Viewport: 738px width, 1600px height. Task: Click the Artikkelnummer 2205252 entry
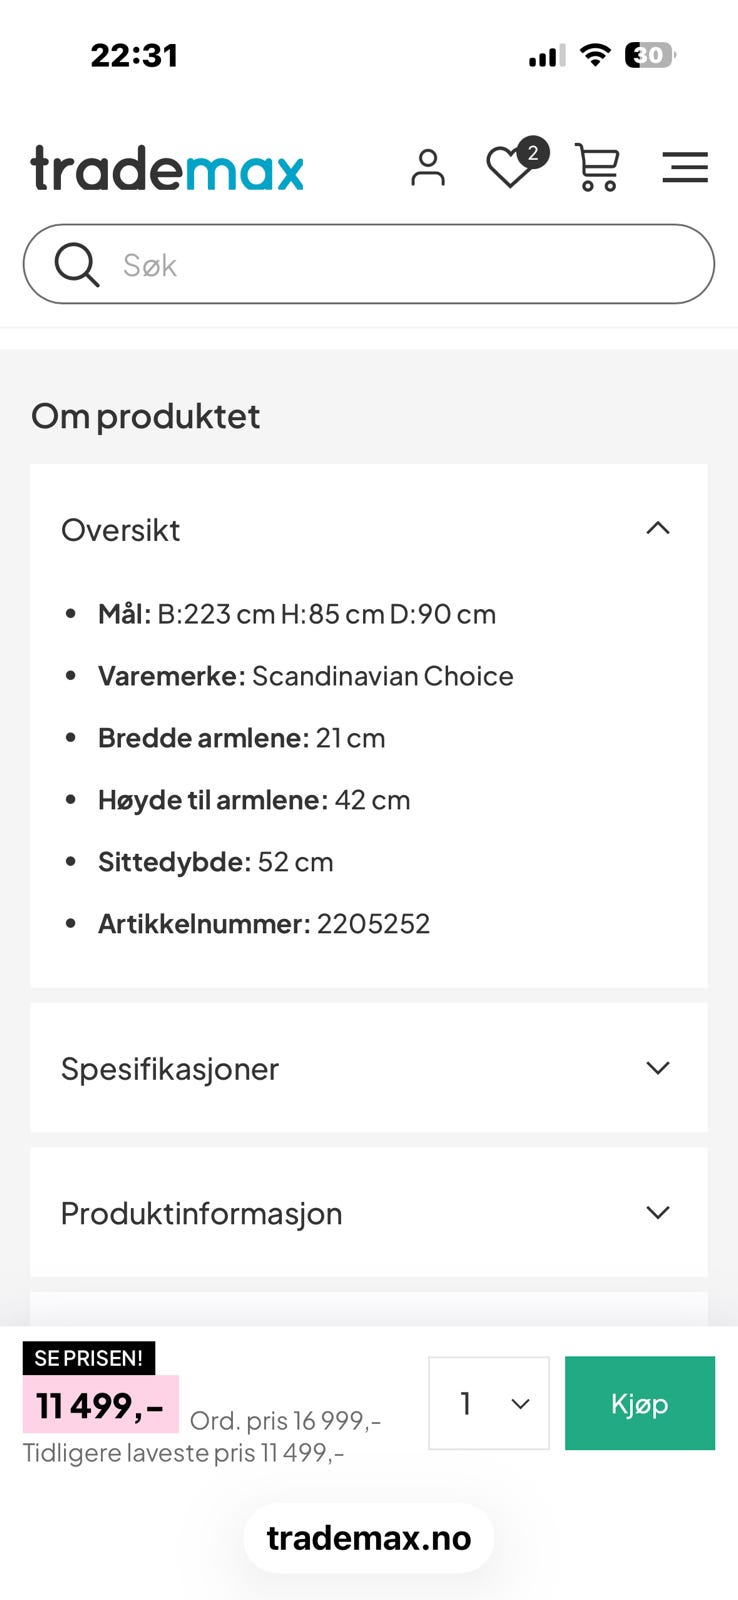pos(263,923)
